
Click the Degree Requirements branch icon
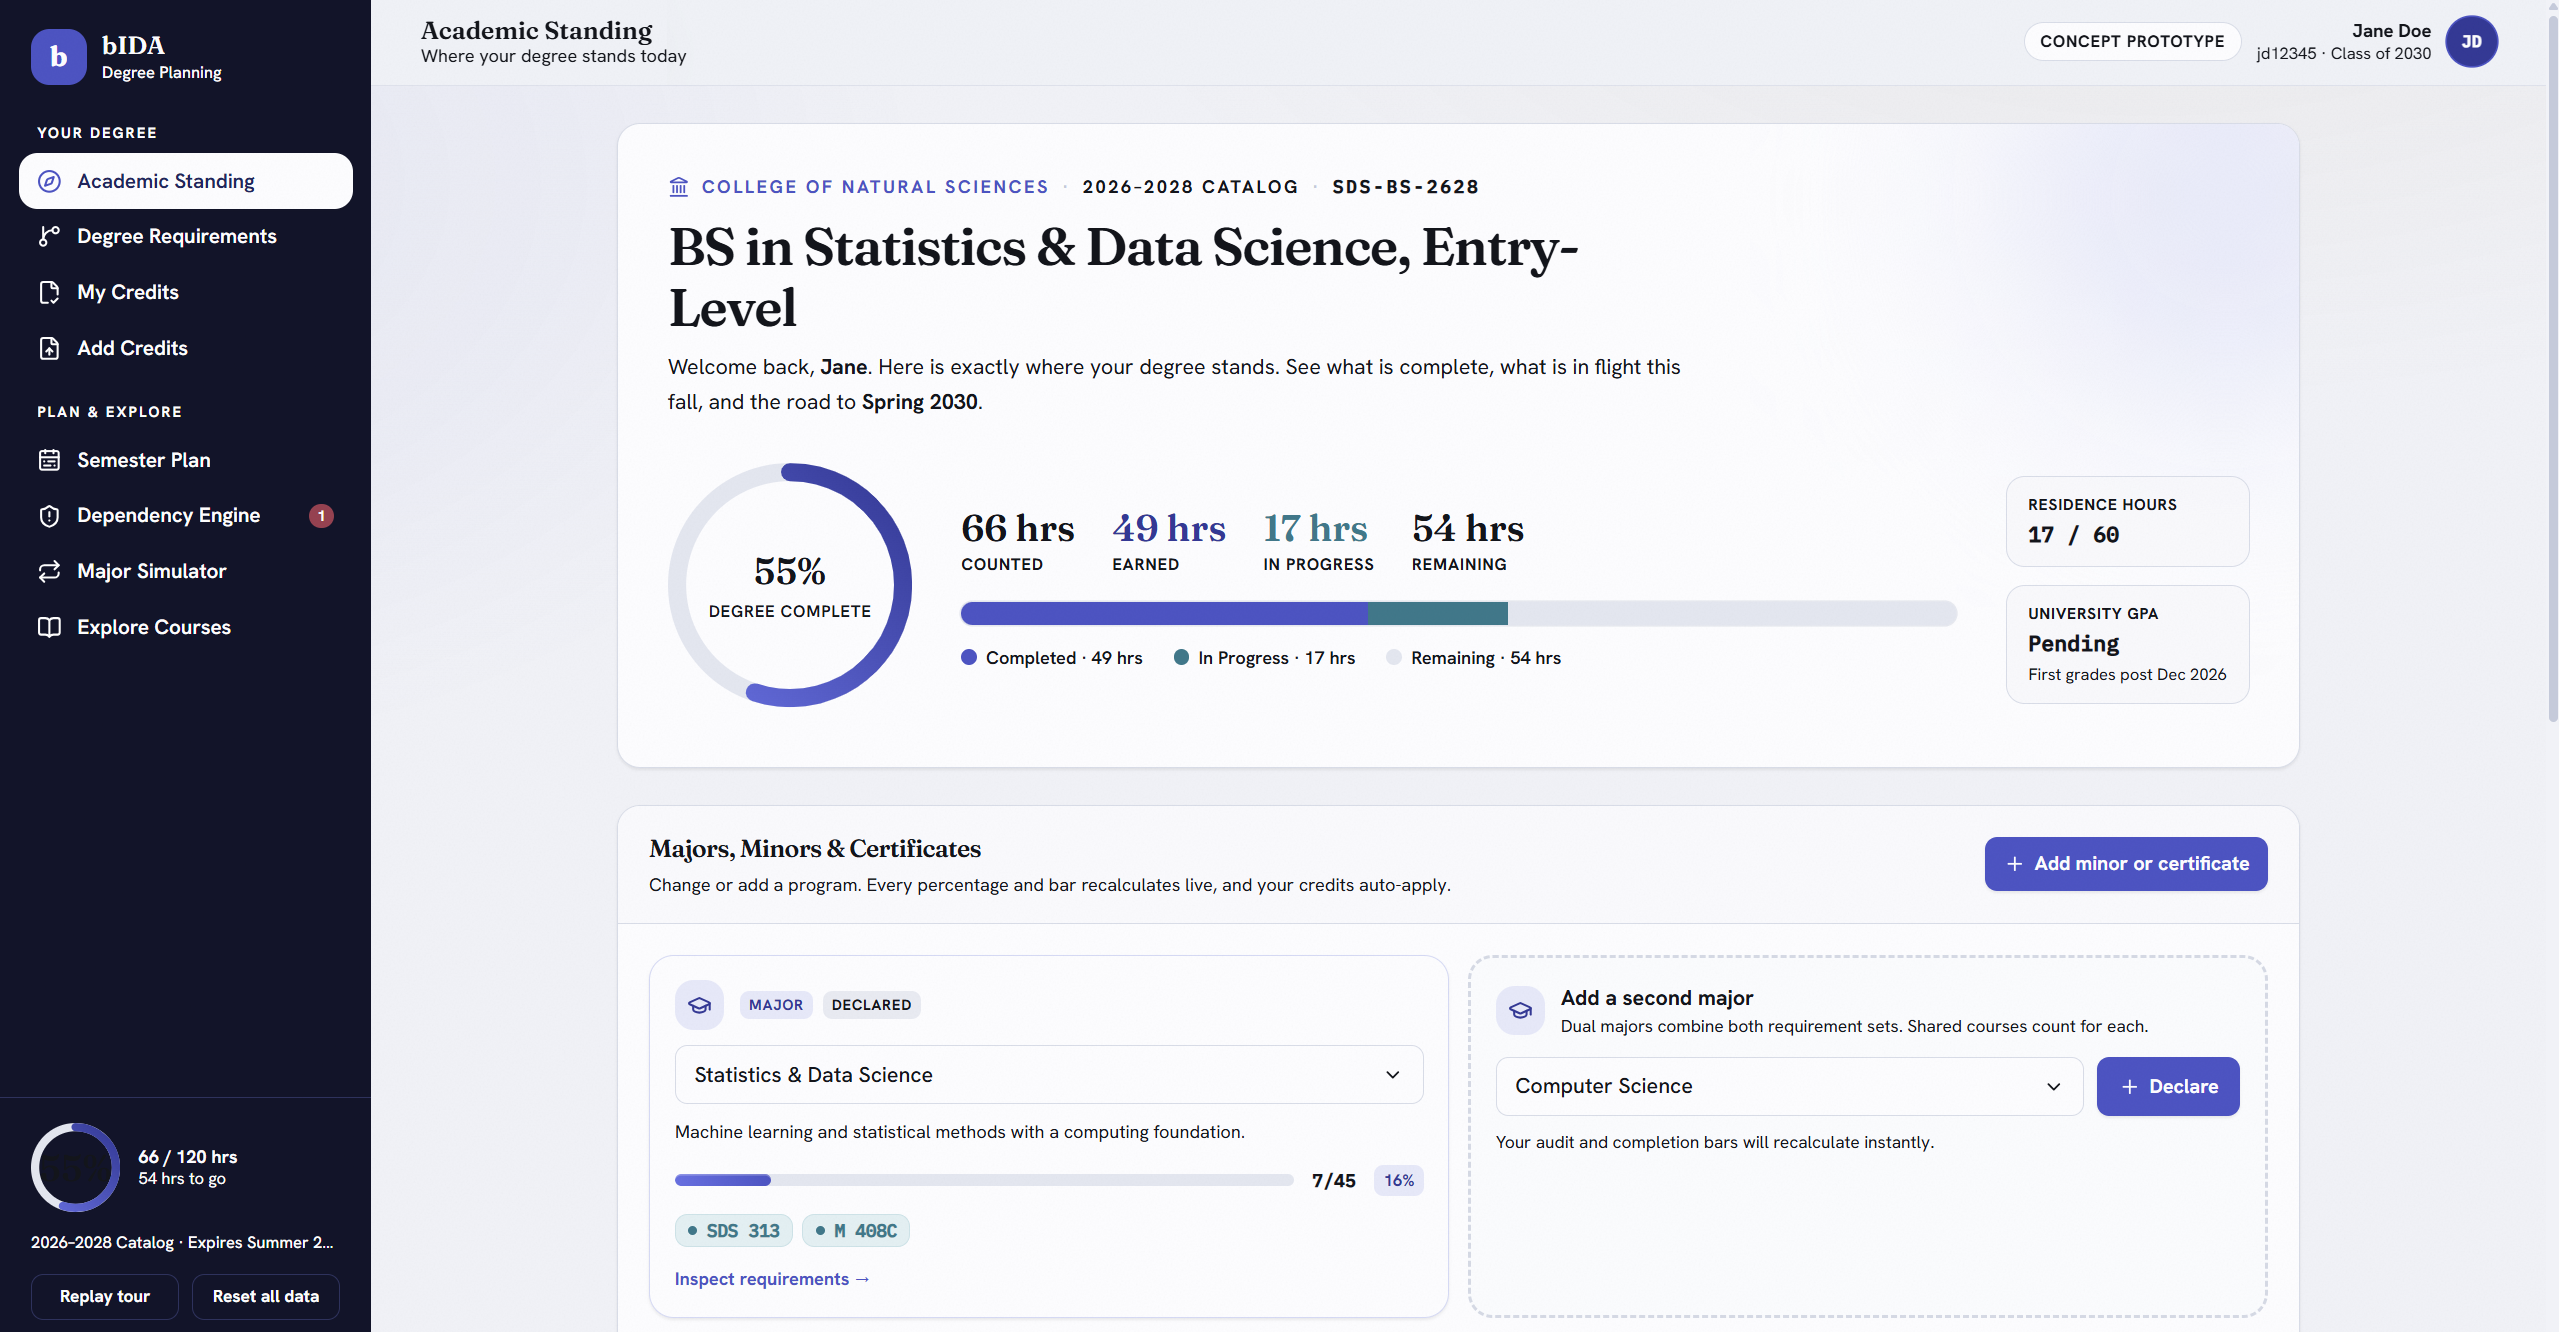(x=49, y=236)
